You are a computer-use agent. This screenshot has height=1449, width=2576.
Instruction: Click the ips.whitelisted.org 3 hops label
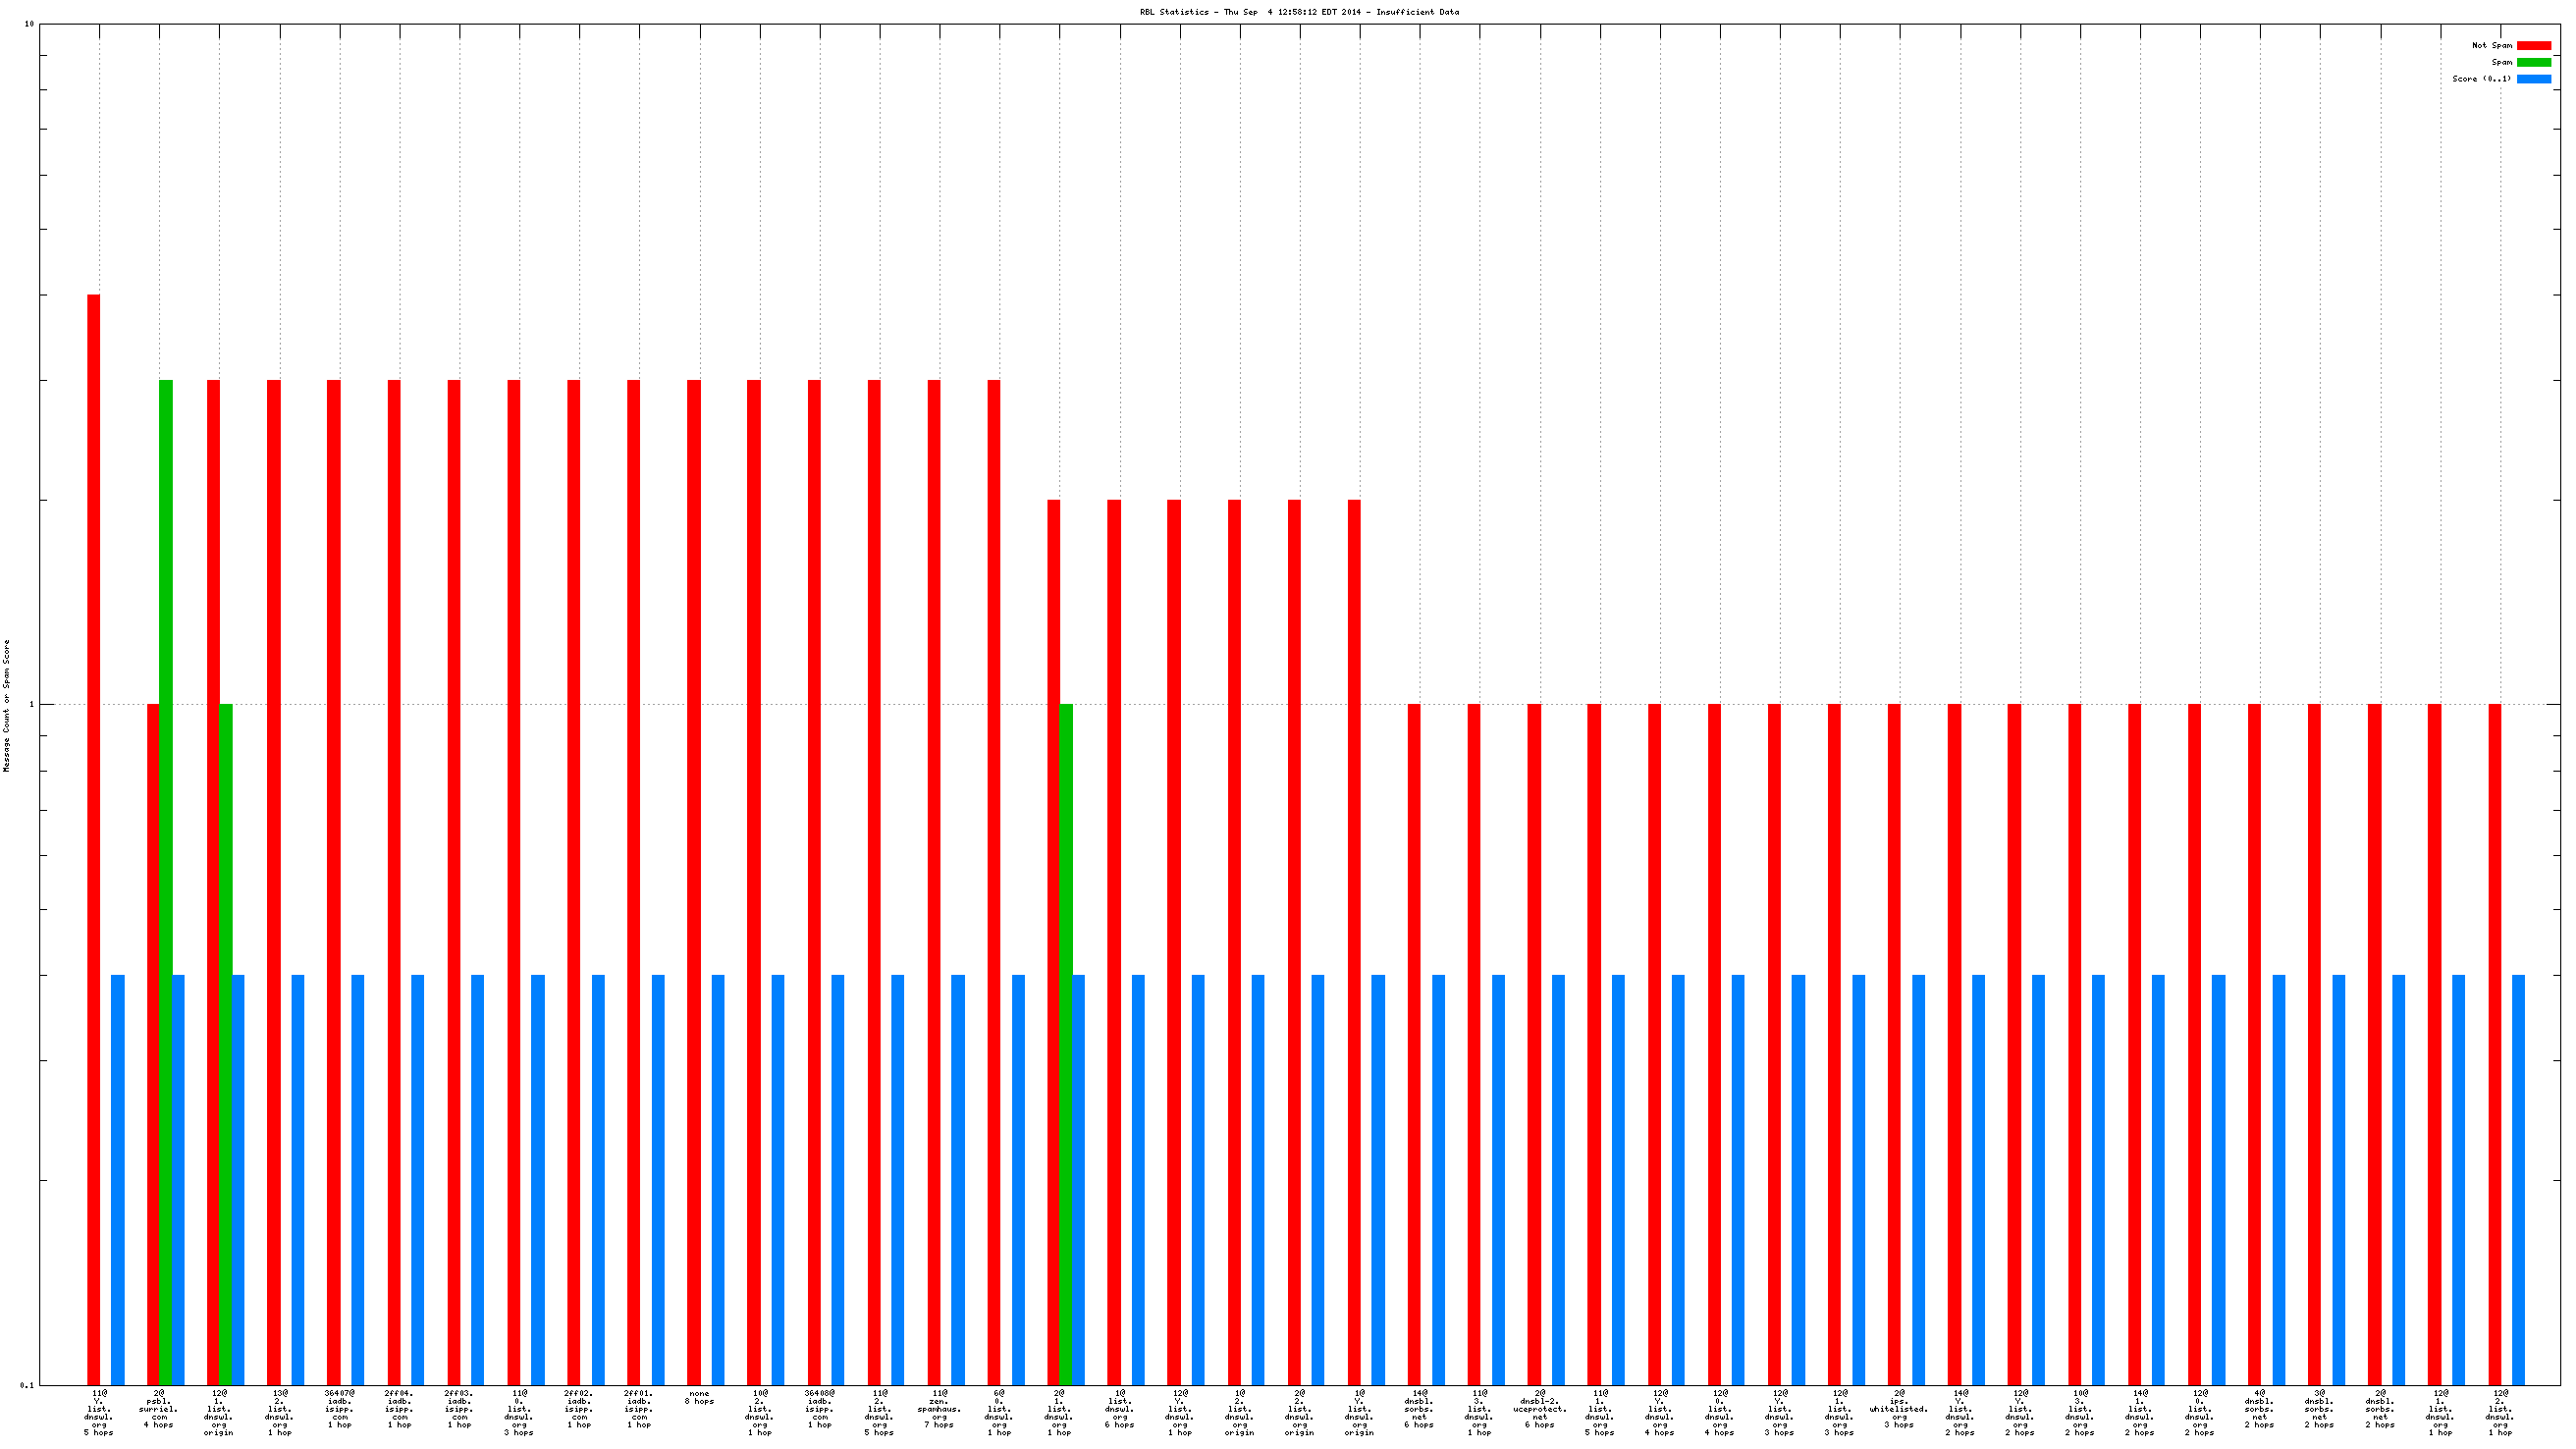point(1898,1408)
